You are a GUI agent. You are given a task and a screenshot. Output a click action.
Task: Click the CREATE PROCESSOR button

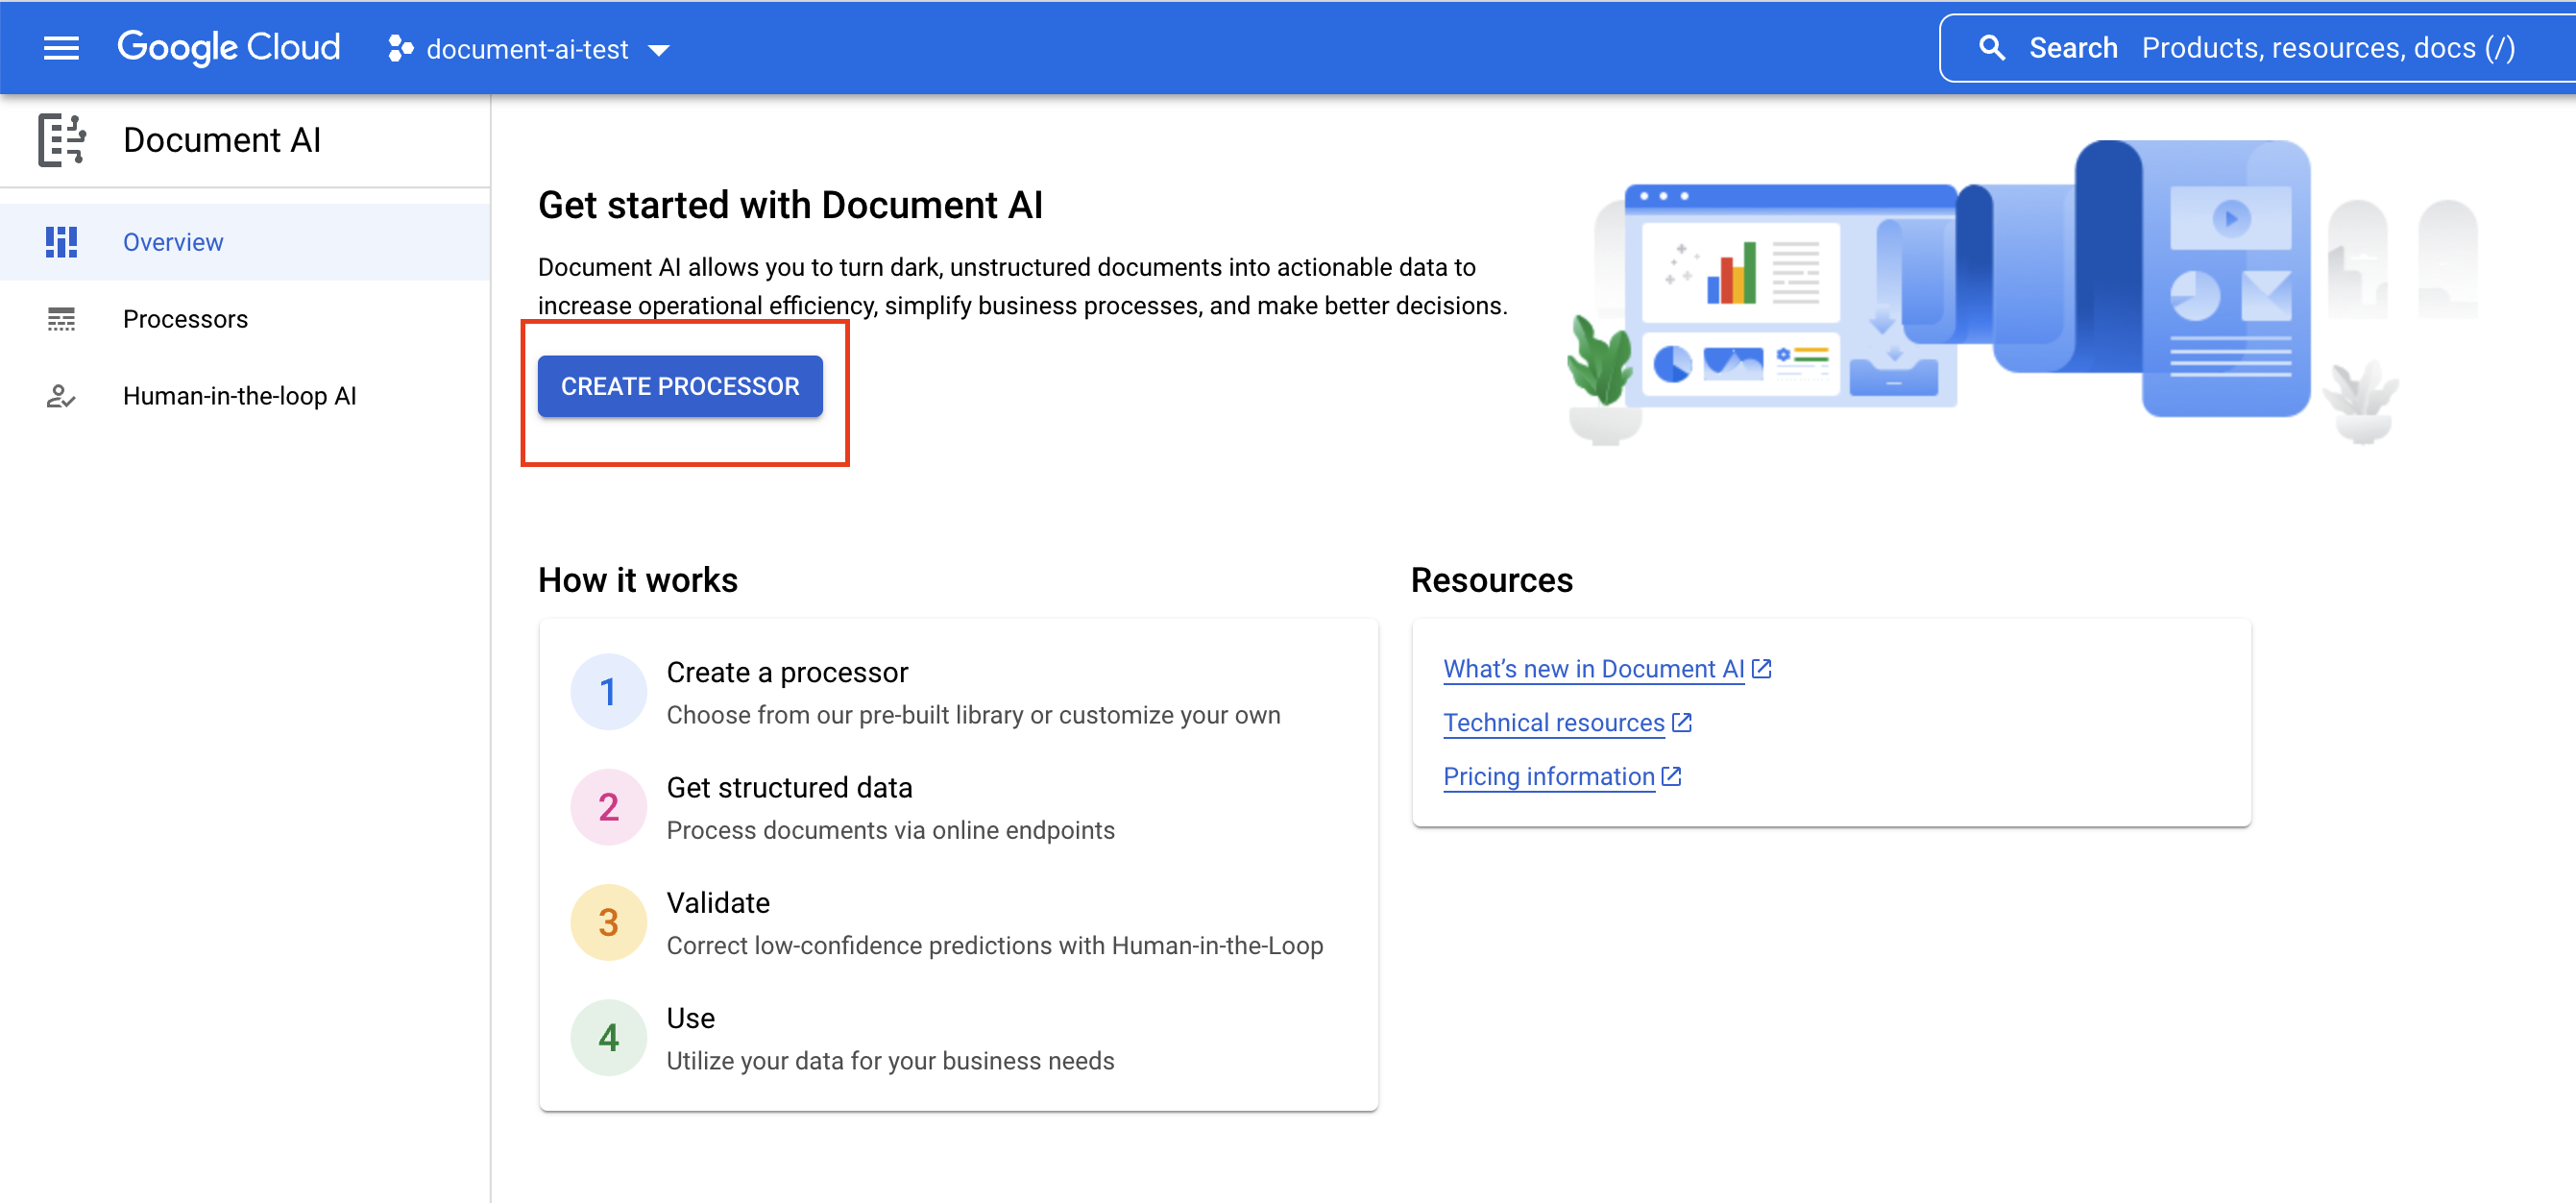[x=682, y=384]
